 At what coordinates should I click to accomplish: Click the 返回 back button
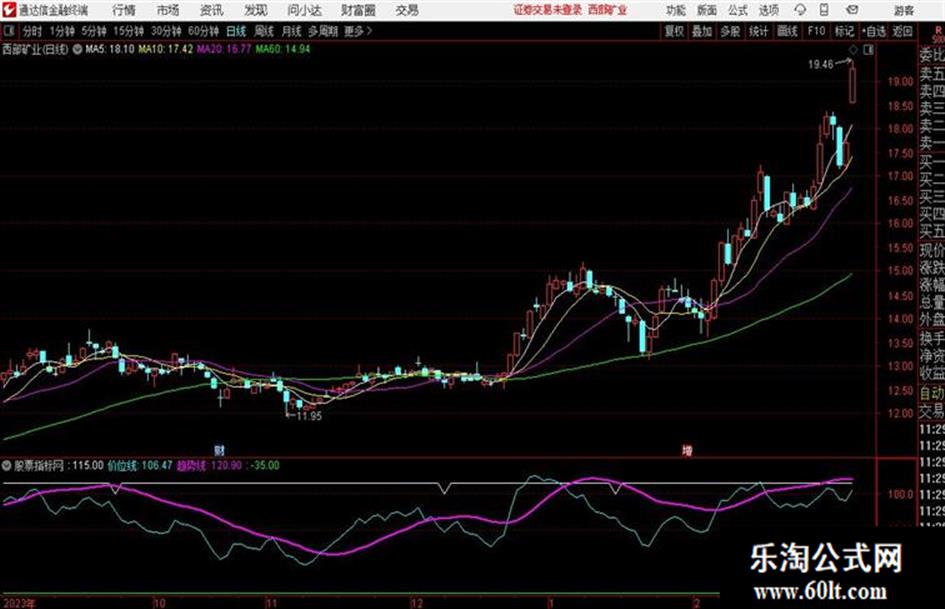point(903,31)
